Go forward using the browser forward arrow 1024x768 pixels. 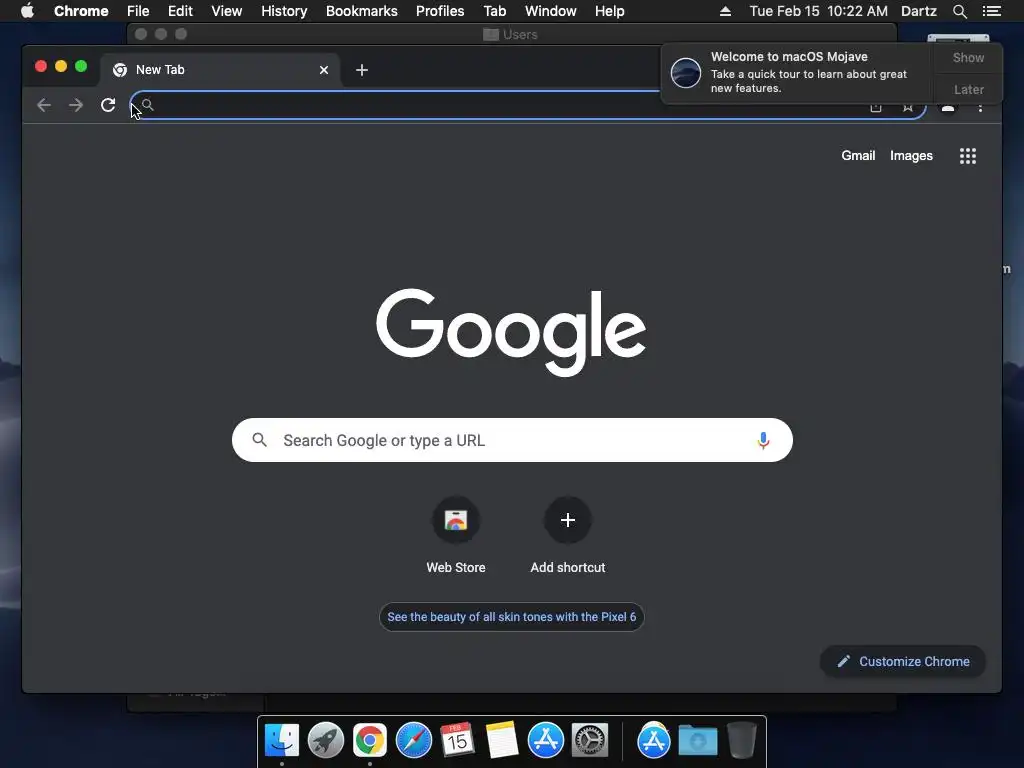pyautogui.click(x=76, y=105)
